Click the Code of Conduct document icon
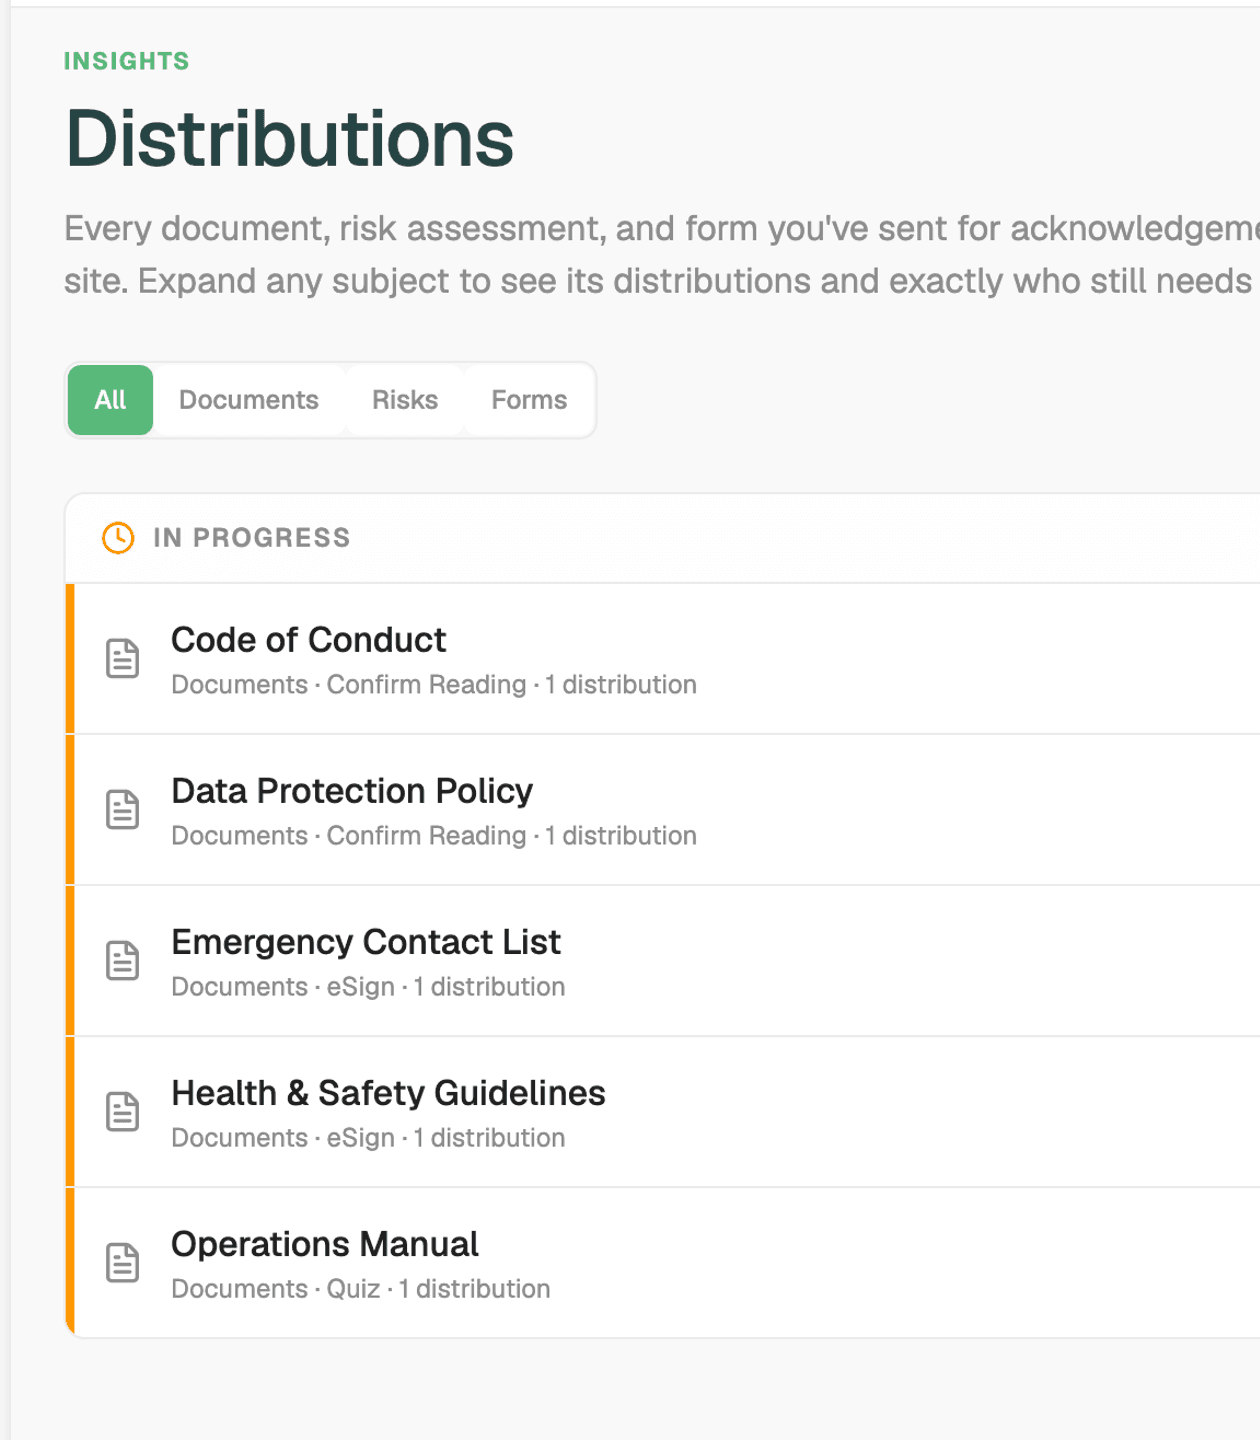The width and height of the screenshot is (1260, 1440). 123,658
